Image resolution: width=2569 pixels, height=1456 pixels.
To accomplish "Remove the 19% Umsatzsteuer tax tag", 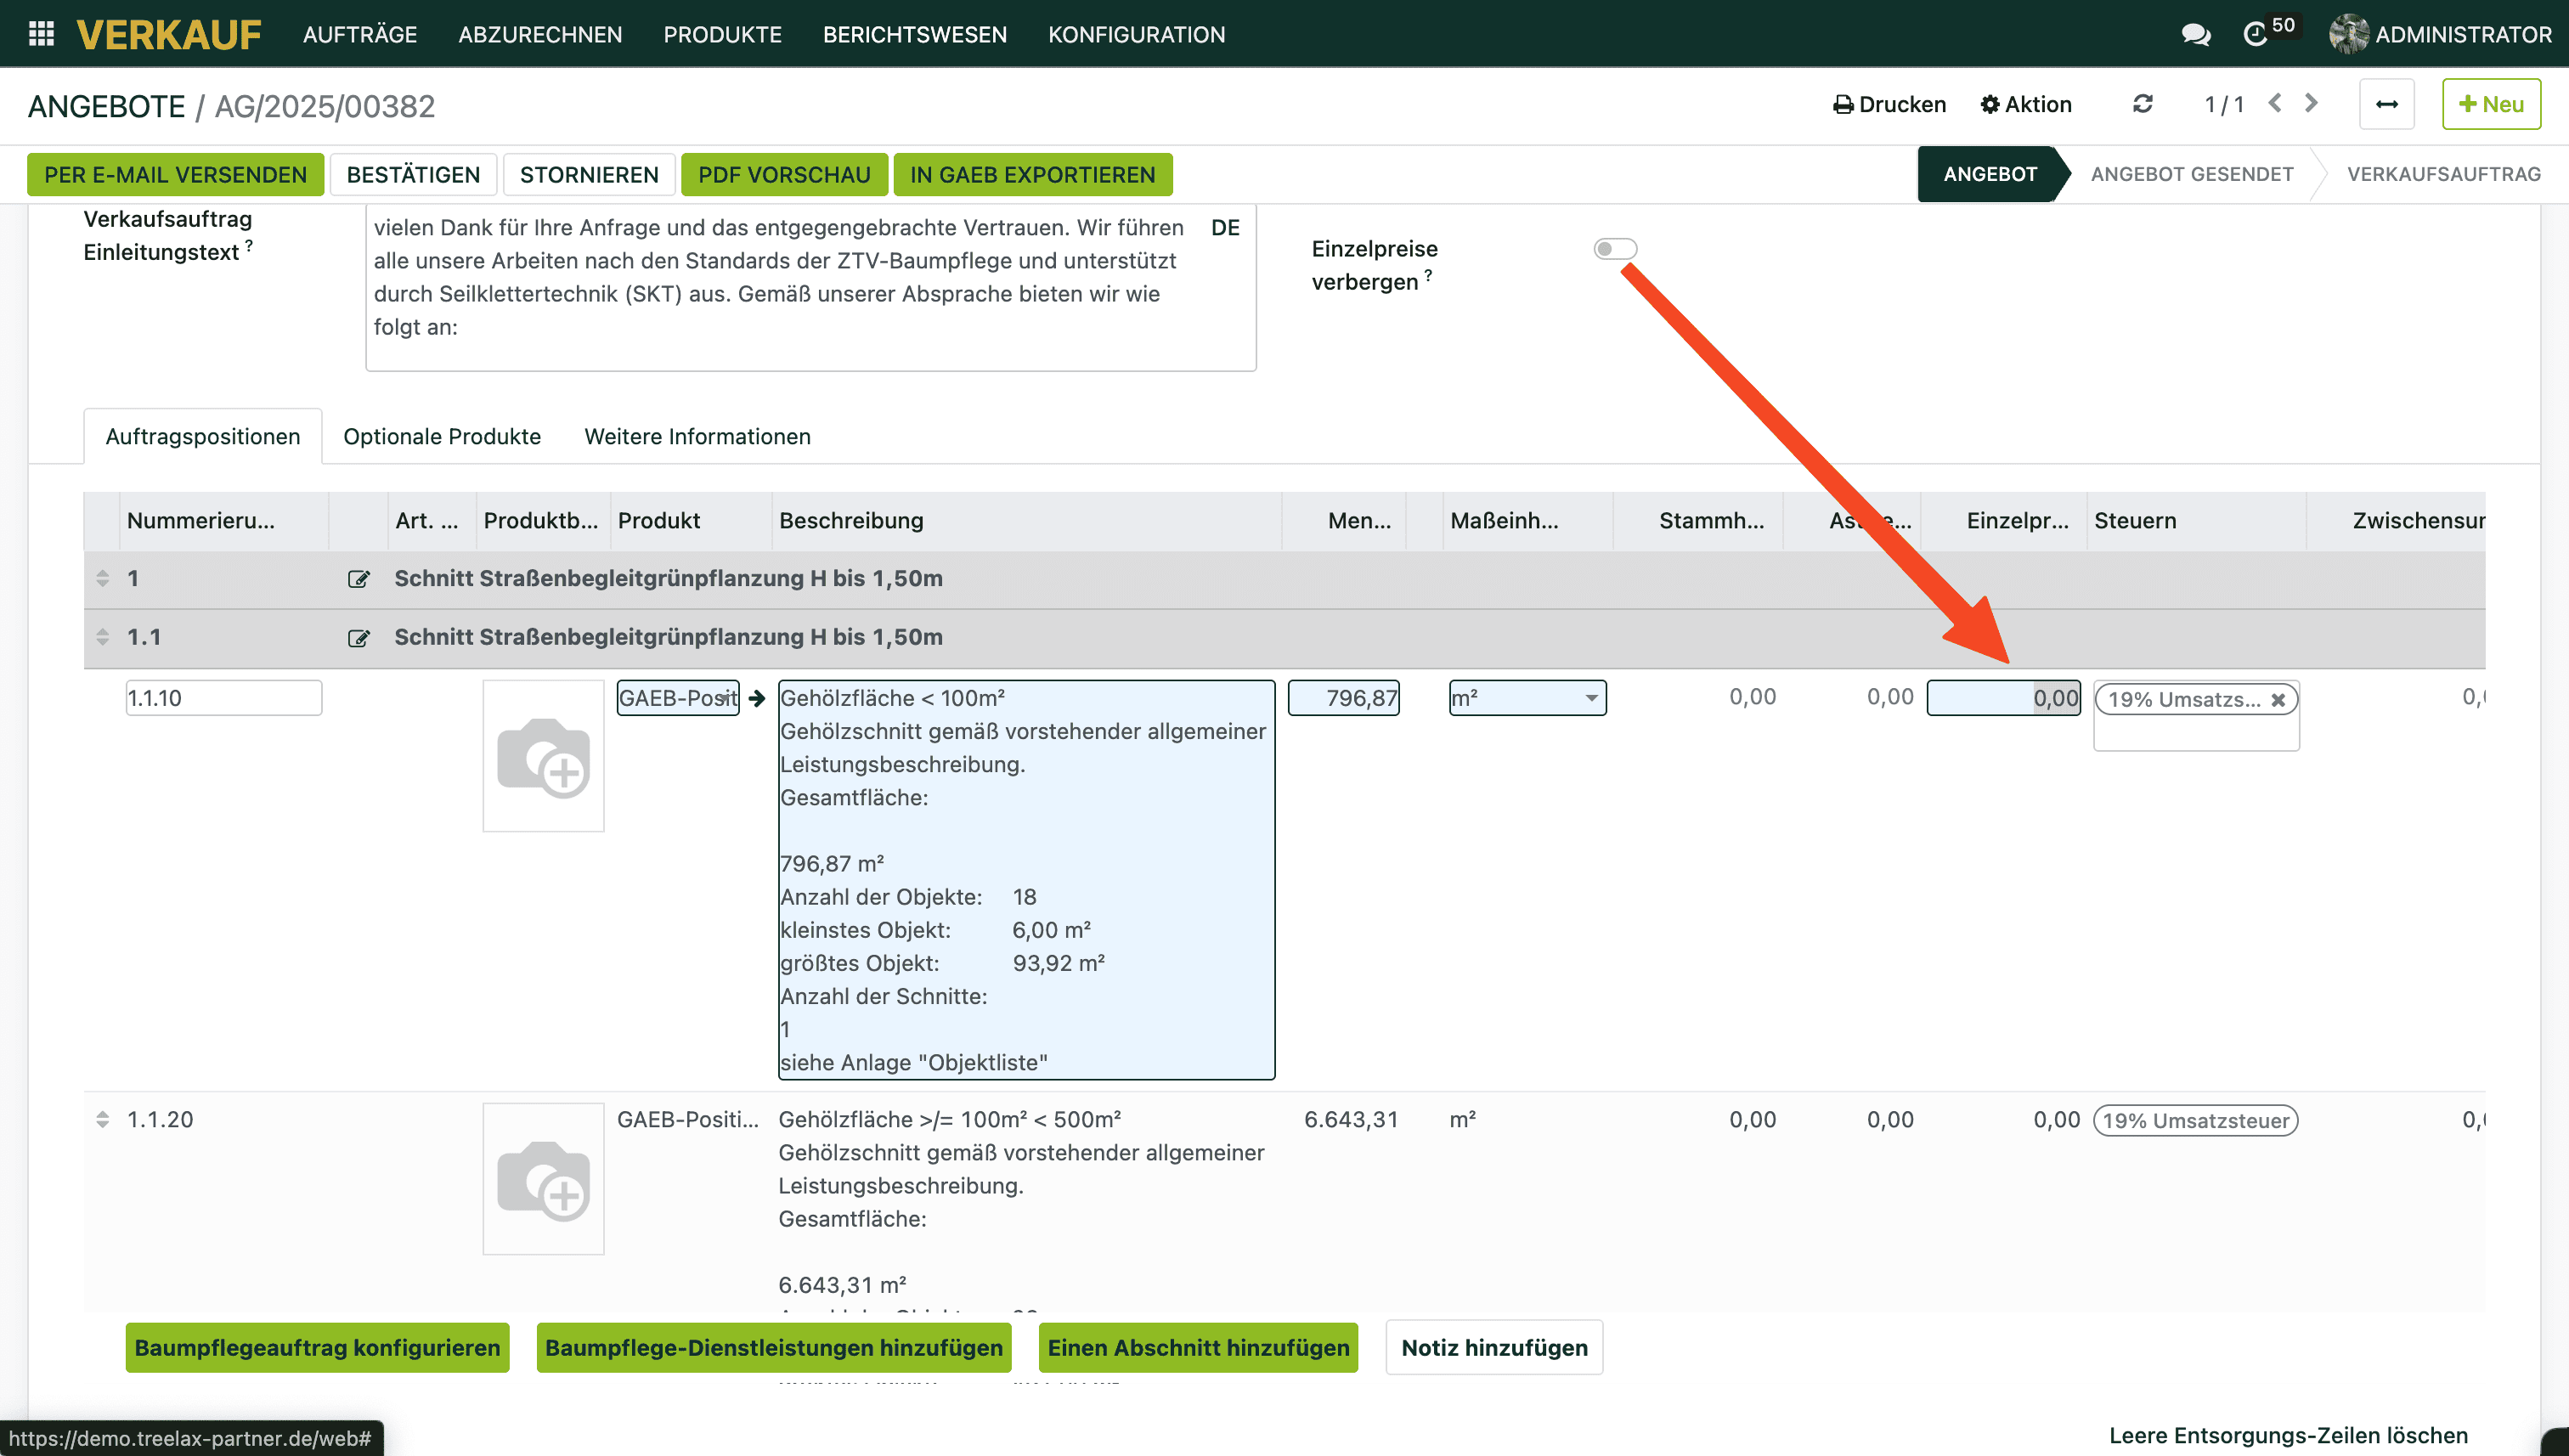I will click(2277, 700).
